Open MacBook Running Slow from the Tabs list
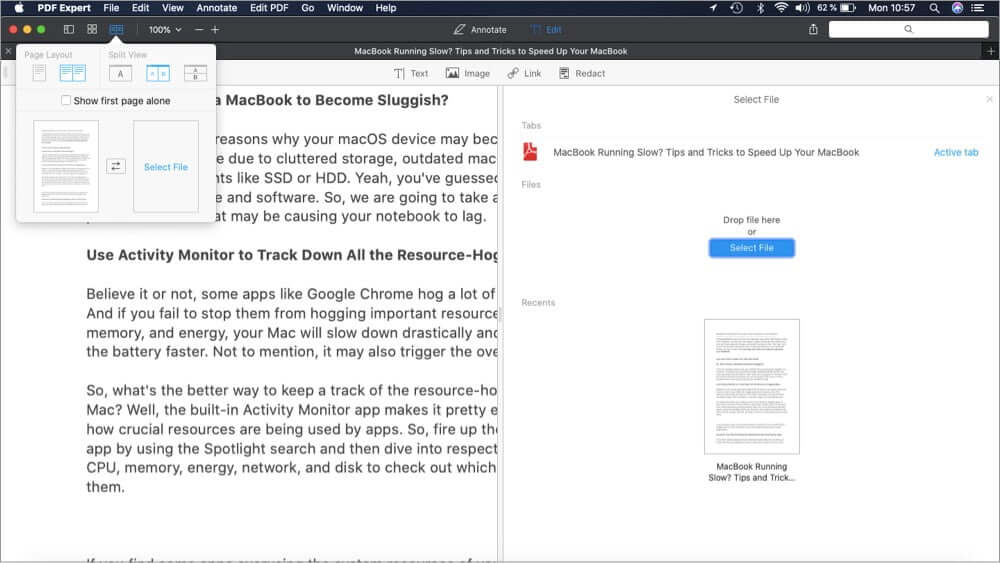This screenshot has height=563, width=1000. click(706, 152)
